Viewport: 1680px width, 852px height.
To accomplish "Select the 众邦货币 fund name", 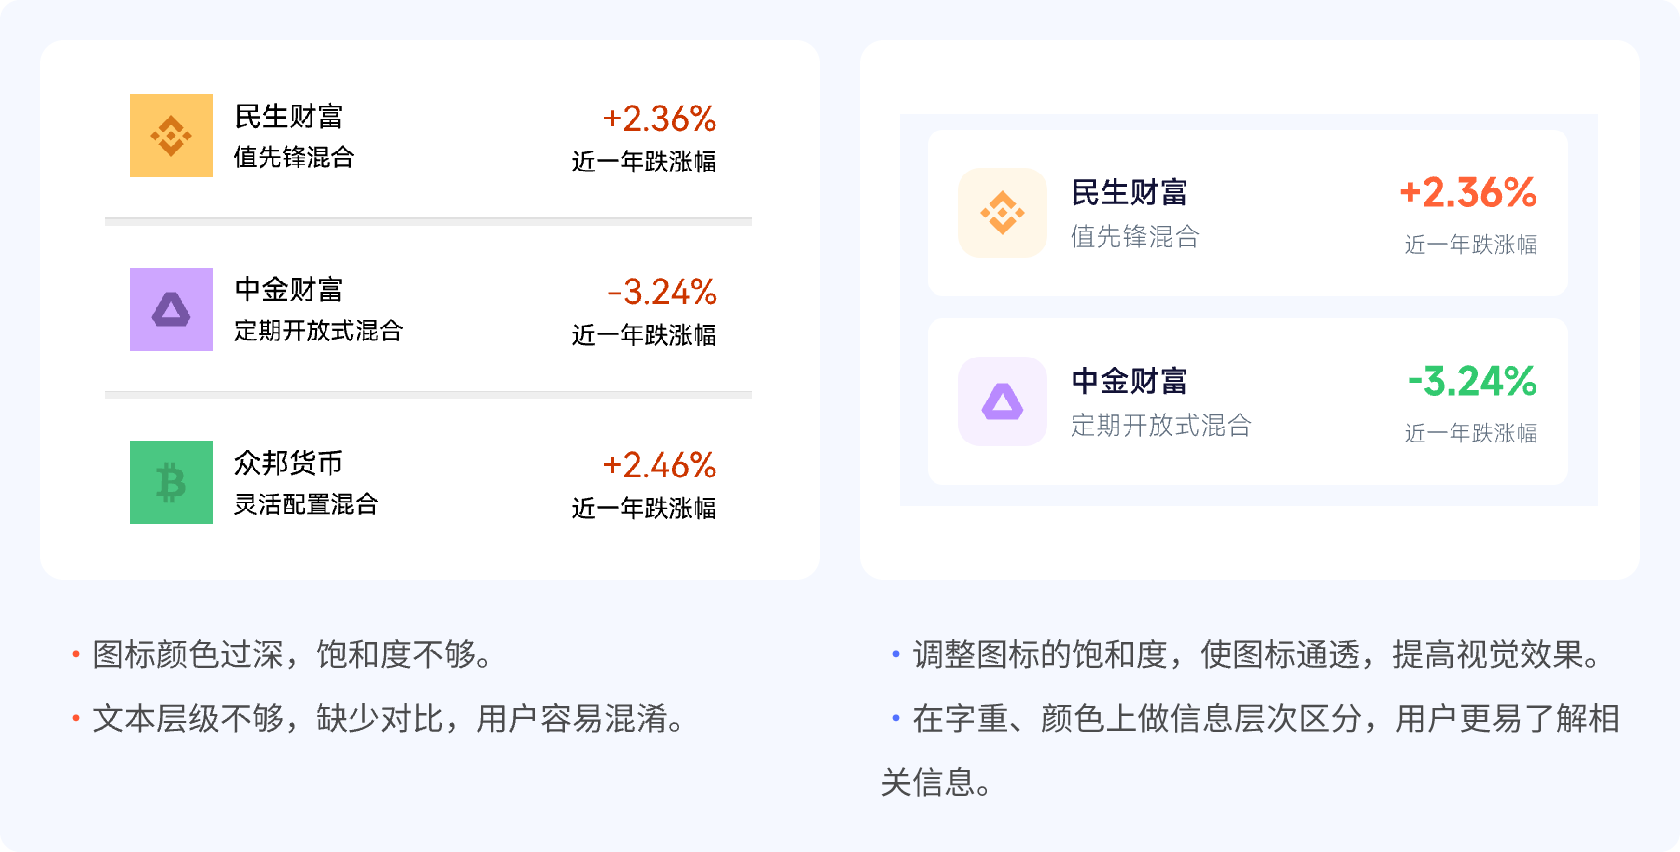I will 288,463.
